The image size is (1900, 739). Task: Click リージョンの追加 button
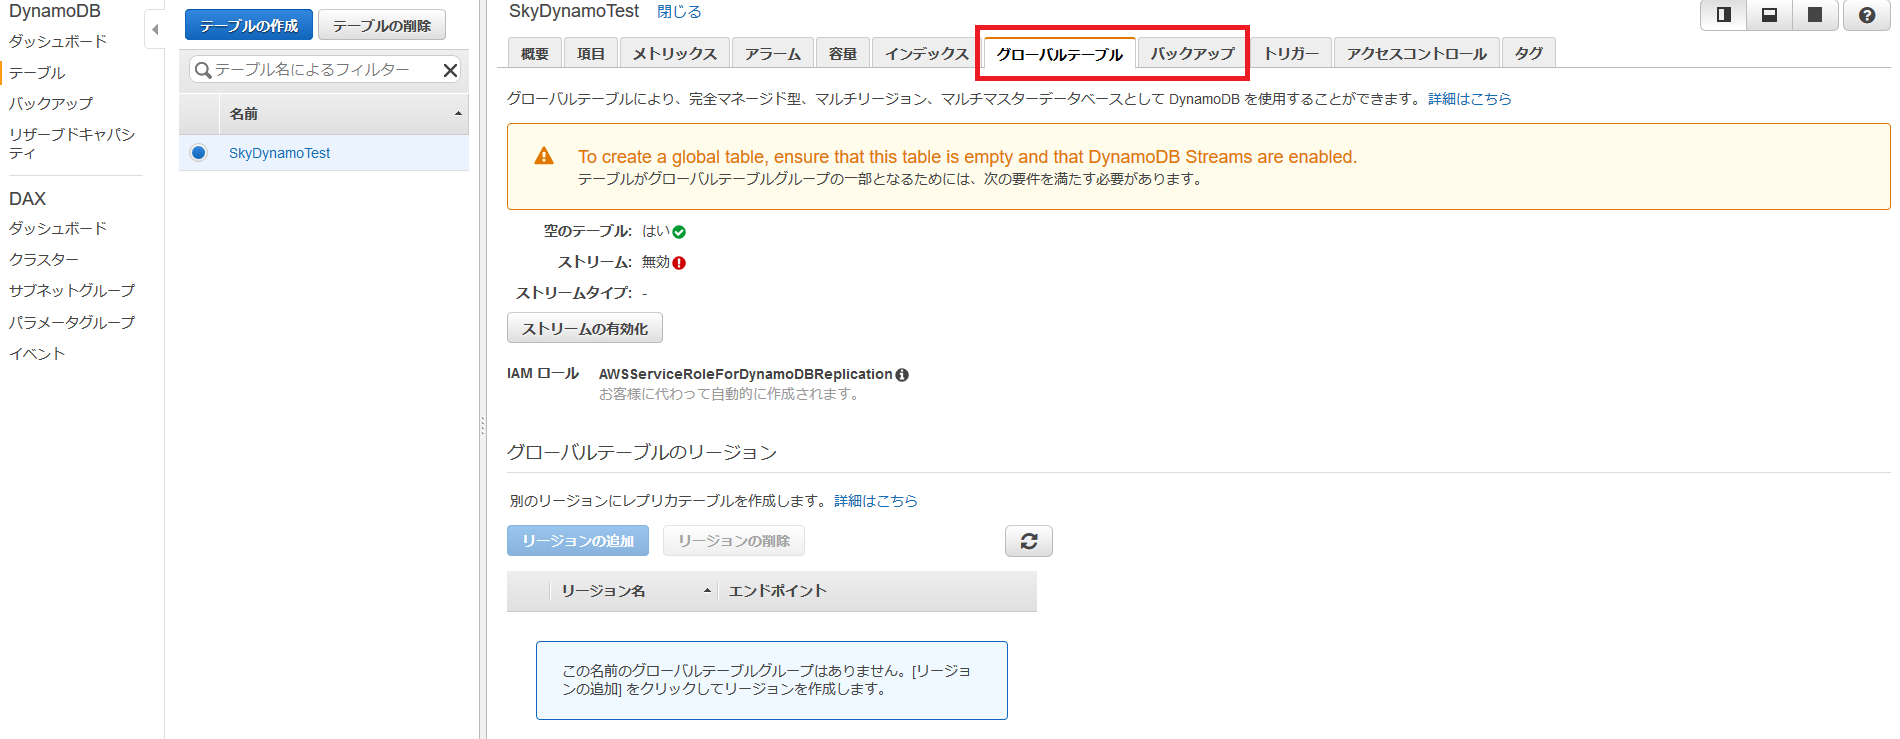pyautogui.click(x=578, y=541)
